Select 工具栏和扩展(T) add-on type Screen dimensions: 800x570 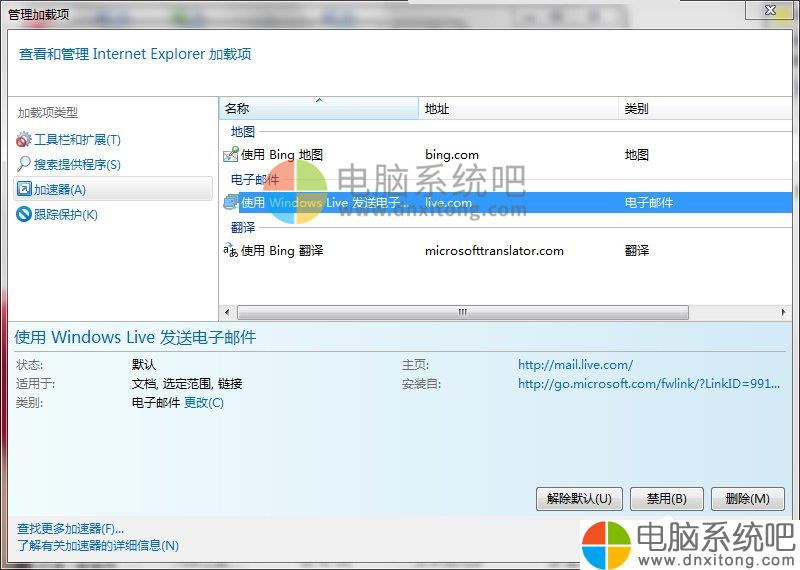(x=77, y=140)
